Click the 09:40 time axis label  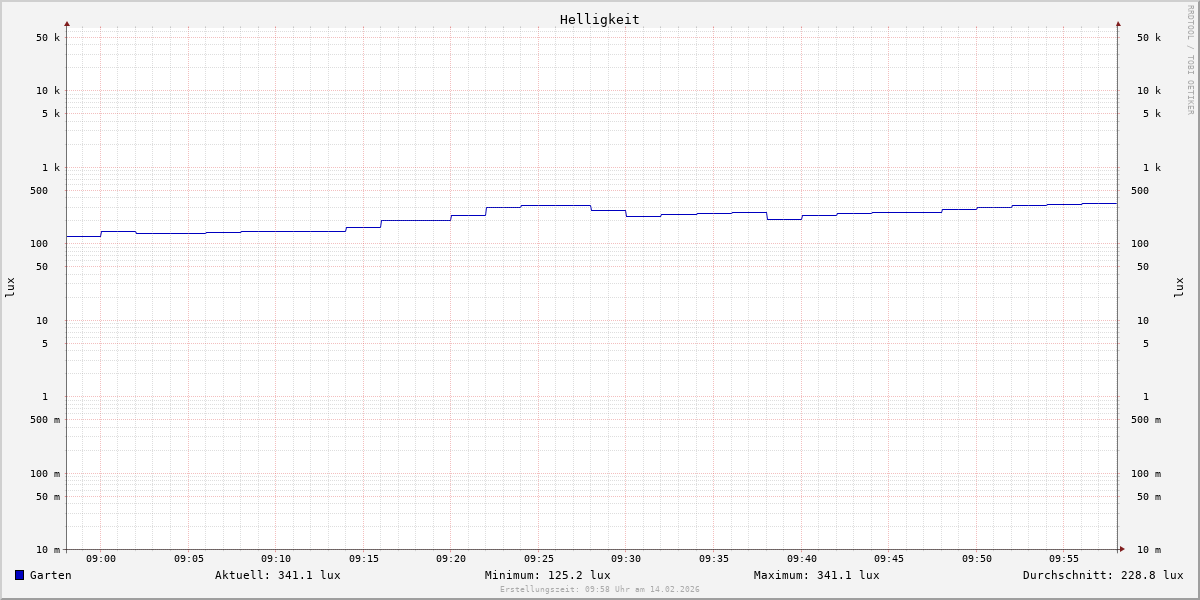(801, 559)
